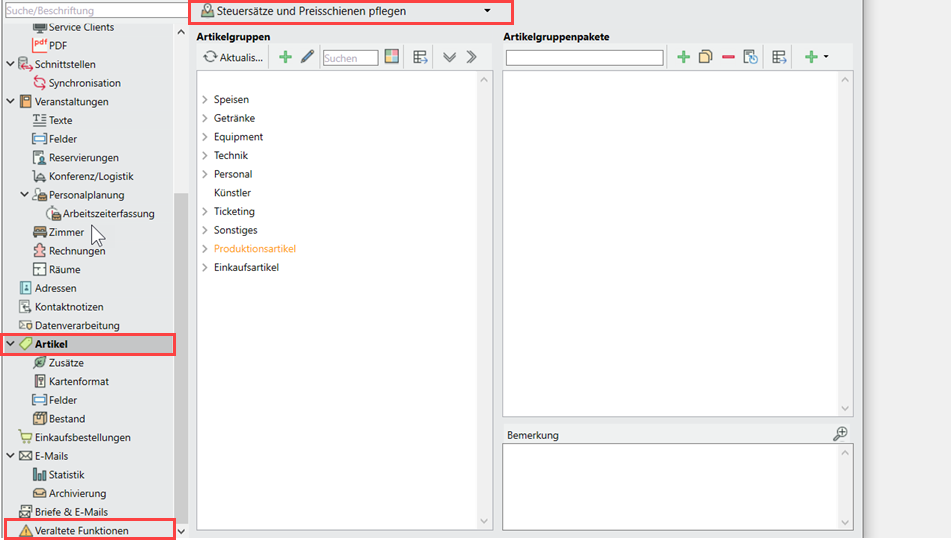Click the Suchen field in Artikelgruppen toolbar
951x540 pixels.
tap(350, 58)
